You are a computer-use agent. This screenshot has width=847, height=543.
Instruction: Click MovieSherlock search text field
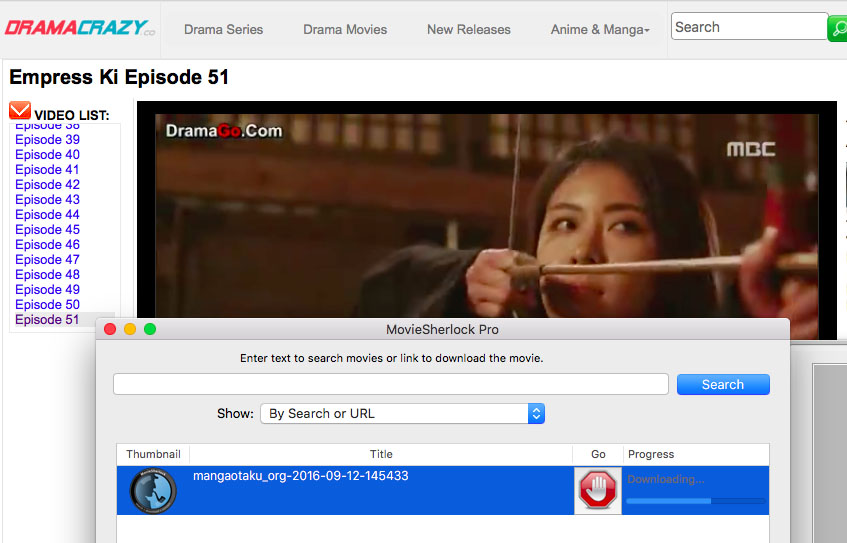click(x=391, y=384)
